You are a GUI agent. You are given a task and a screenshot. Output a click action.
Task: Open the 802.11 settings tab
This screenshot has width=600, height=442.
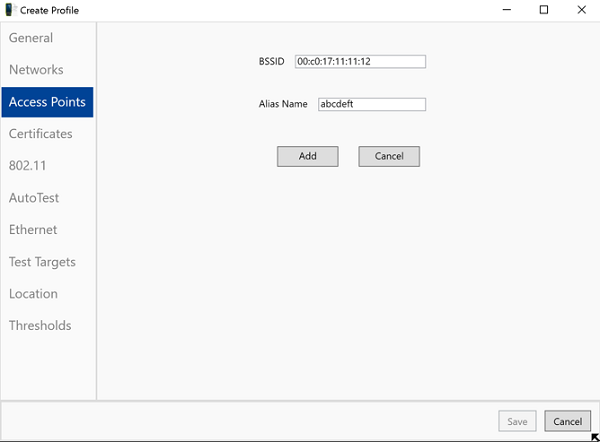27,166
